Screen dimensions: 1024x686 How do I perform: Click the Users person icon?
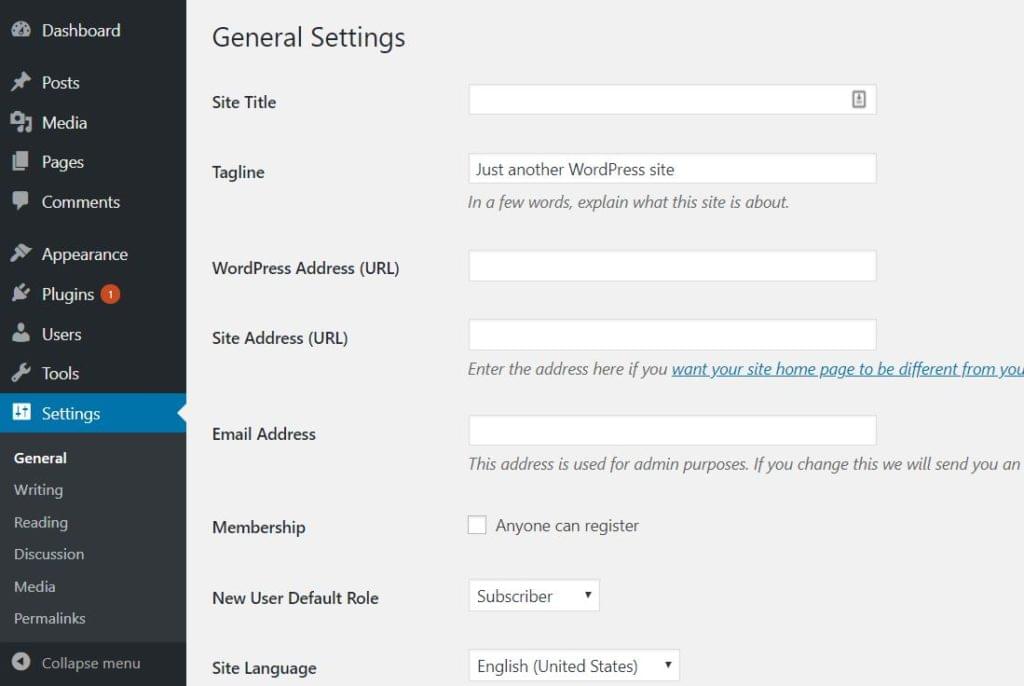[21, 334]
